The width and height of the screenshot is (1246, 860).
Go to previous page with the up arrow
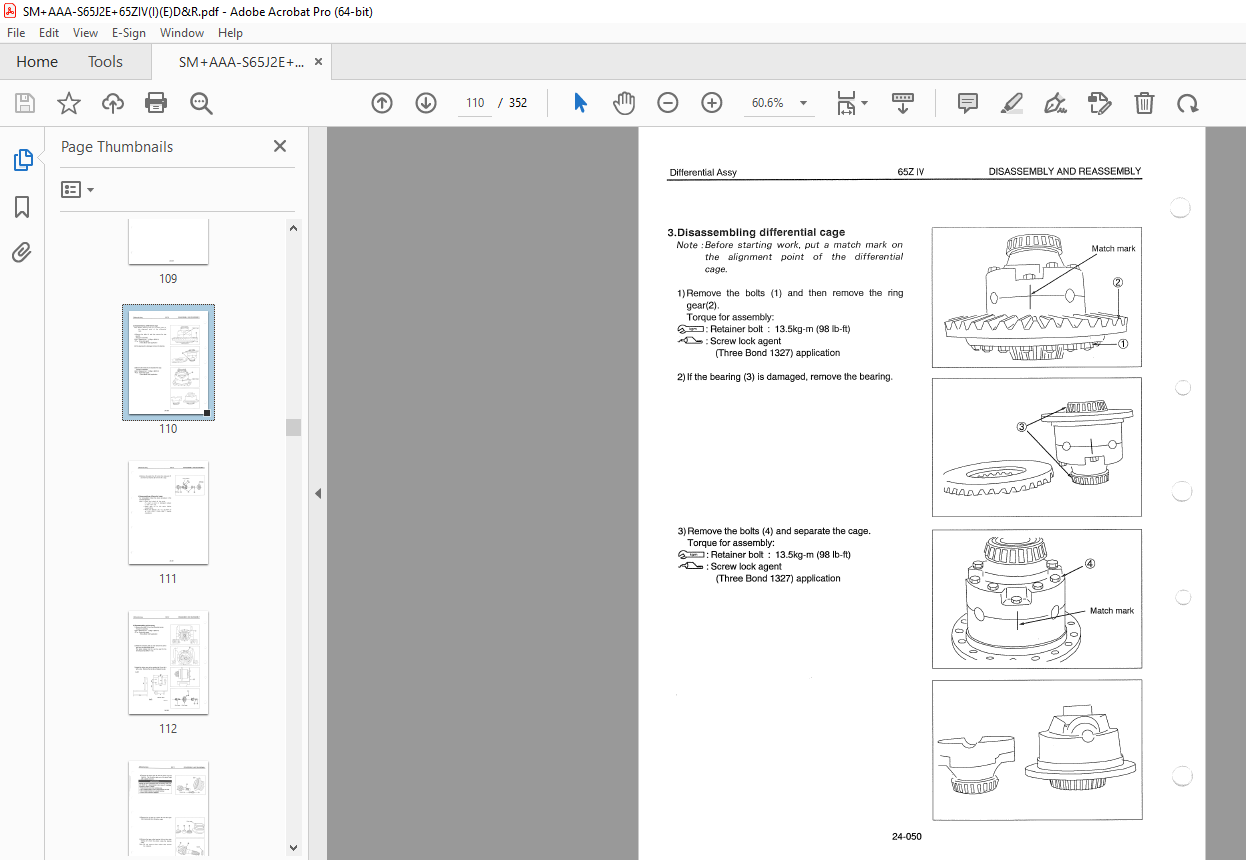[382, 103]
